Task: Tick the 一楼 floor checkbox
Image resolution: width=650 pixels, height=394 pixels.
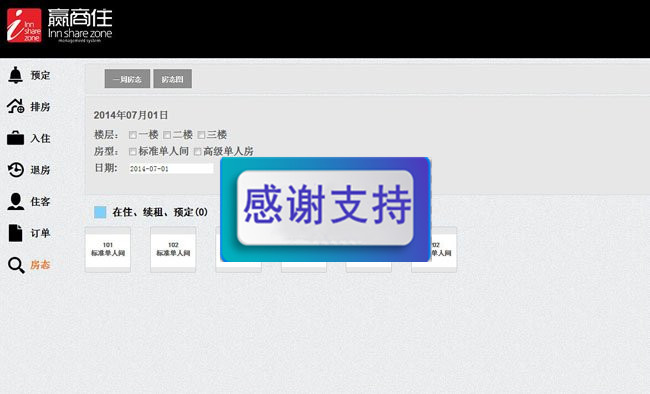Action: (133, 135)
